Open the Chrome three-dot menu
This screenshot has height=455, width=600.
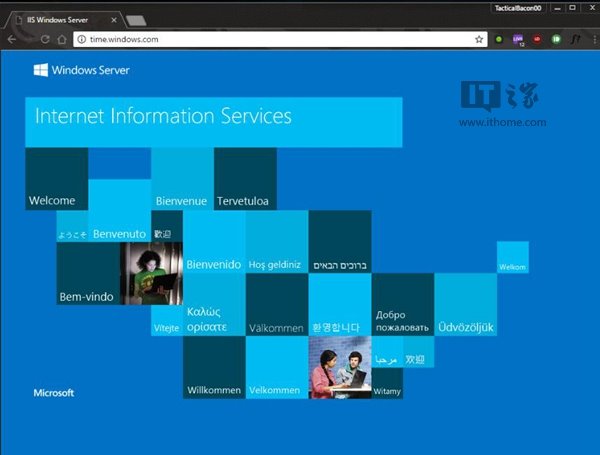[x=594, y=39]
